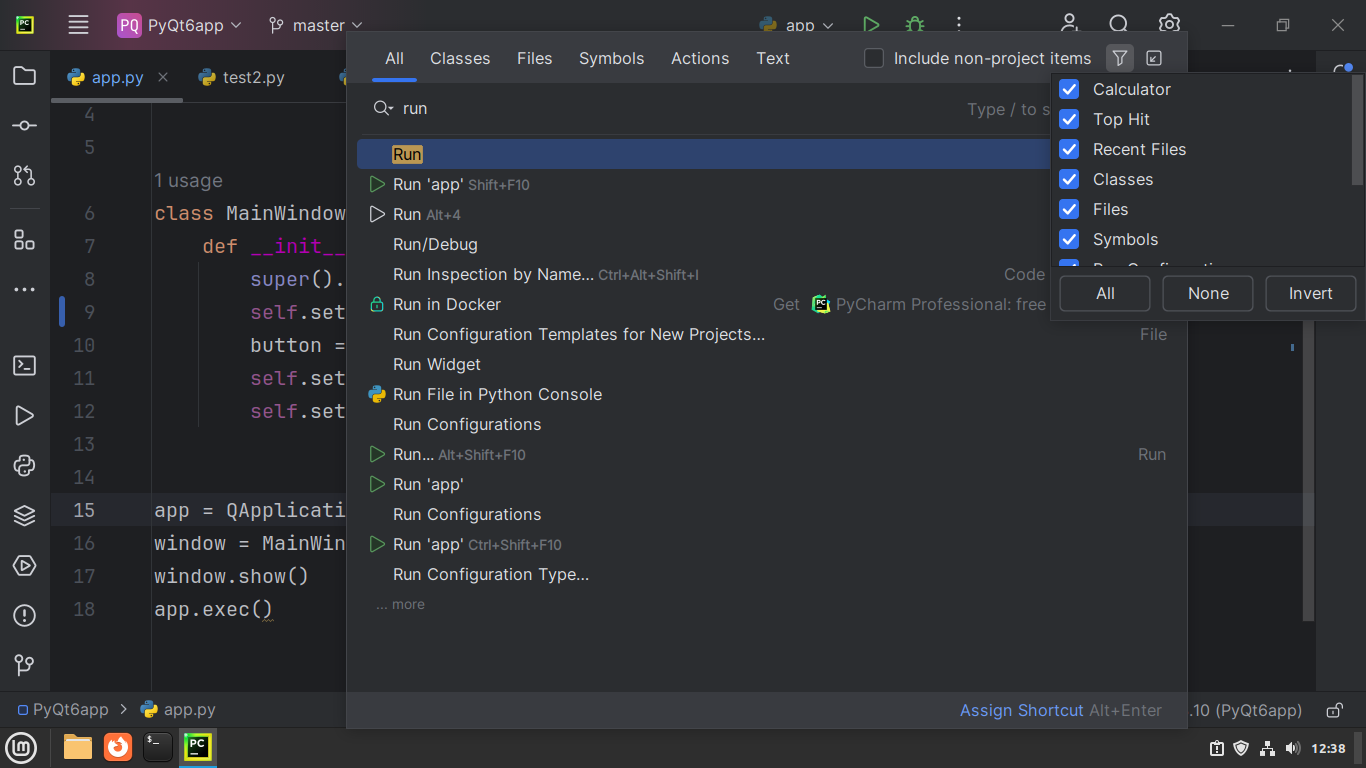This screenshot has height=768, width=1366.
Task: Open the Git tool window
Action: 25,665
